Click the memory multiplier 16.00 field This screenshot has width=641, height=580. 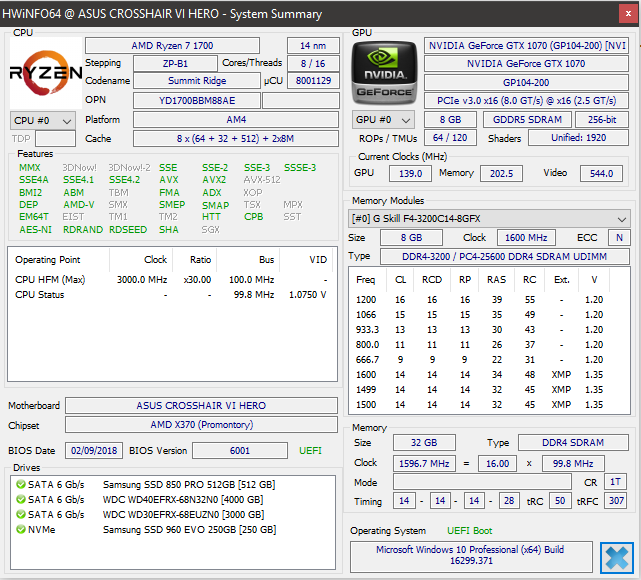(497, 464)
